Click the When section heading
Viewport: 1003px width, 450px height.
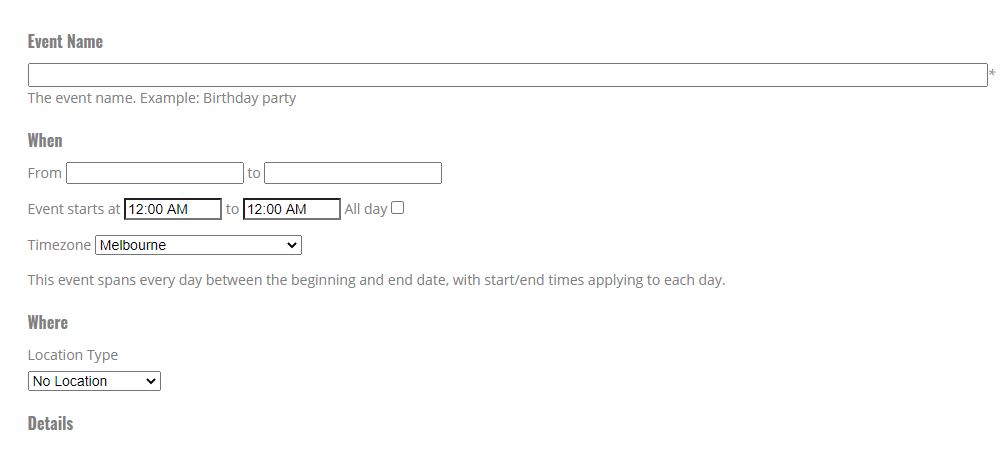pyautogui.click(x=45, y=141)
